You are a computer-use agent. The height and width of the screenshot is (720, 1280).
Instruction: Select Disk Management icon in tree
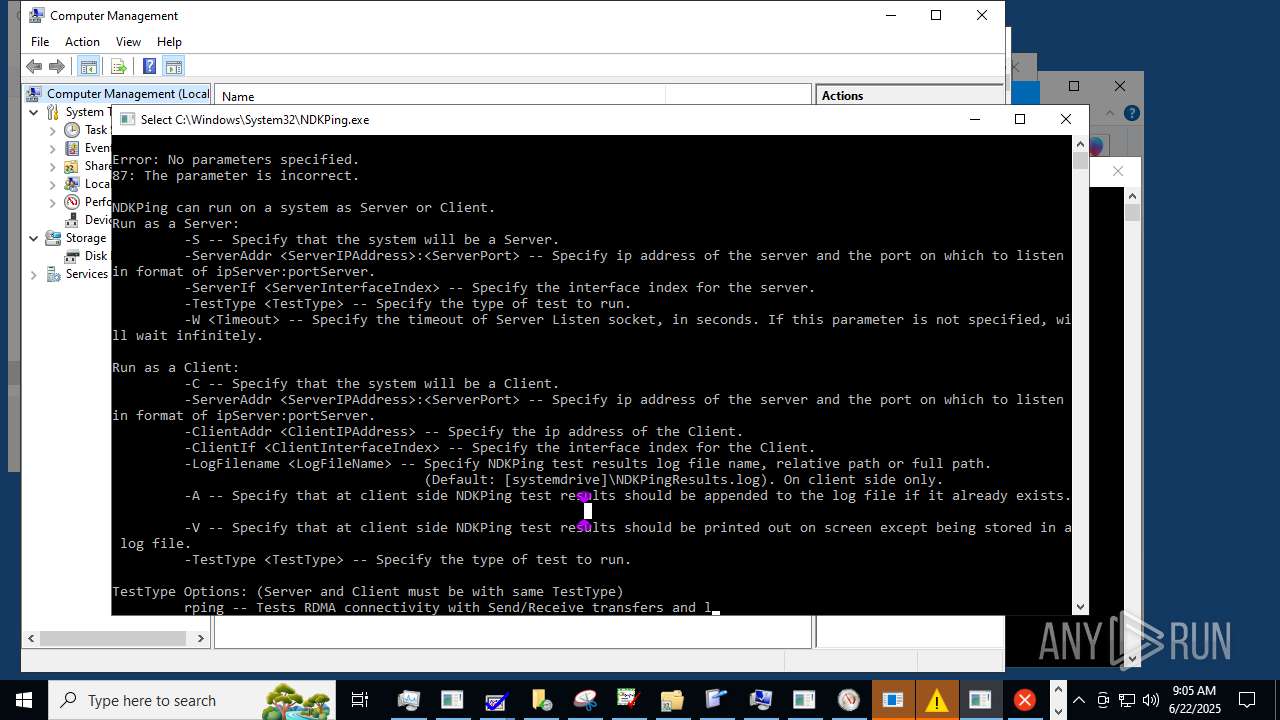72,256
